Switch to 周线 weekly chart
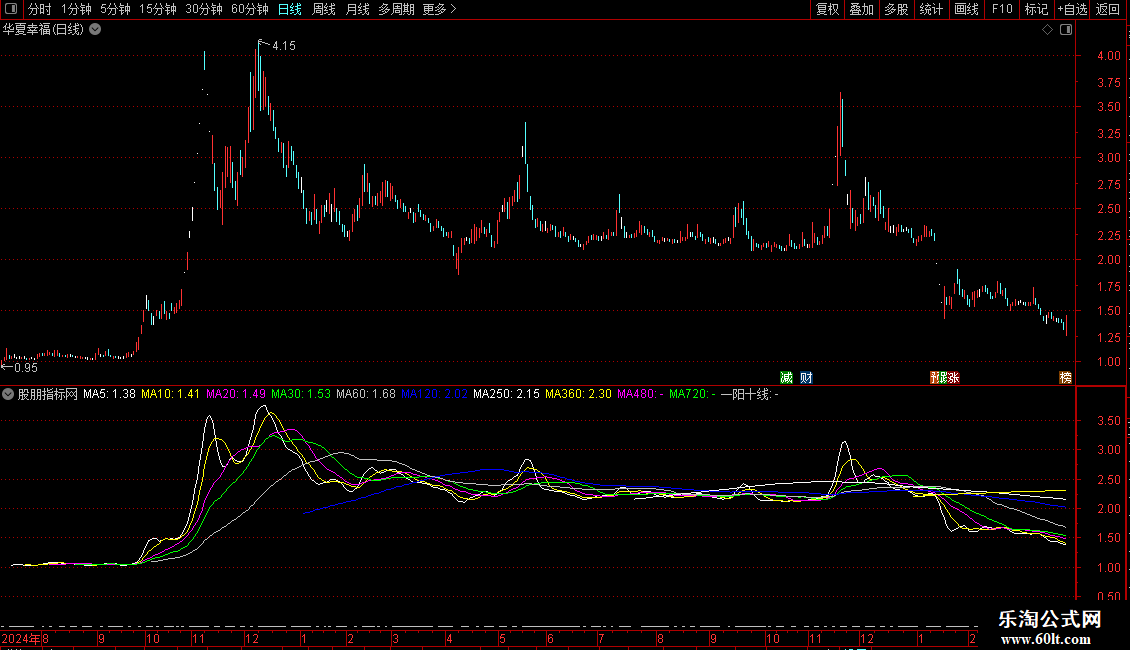This screenshot has height=650, width=1130. pos(324,9)
